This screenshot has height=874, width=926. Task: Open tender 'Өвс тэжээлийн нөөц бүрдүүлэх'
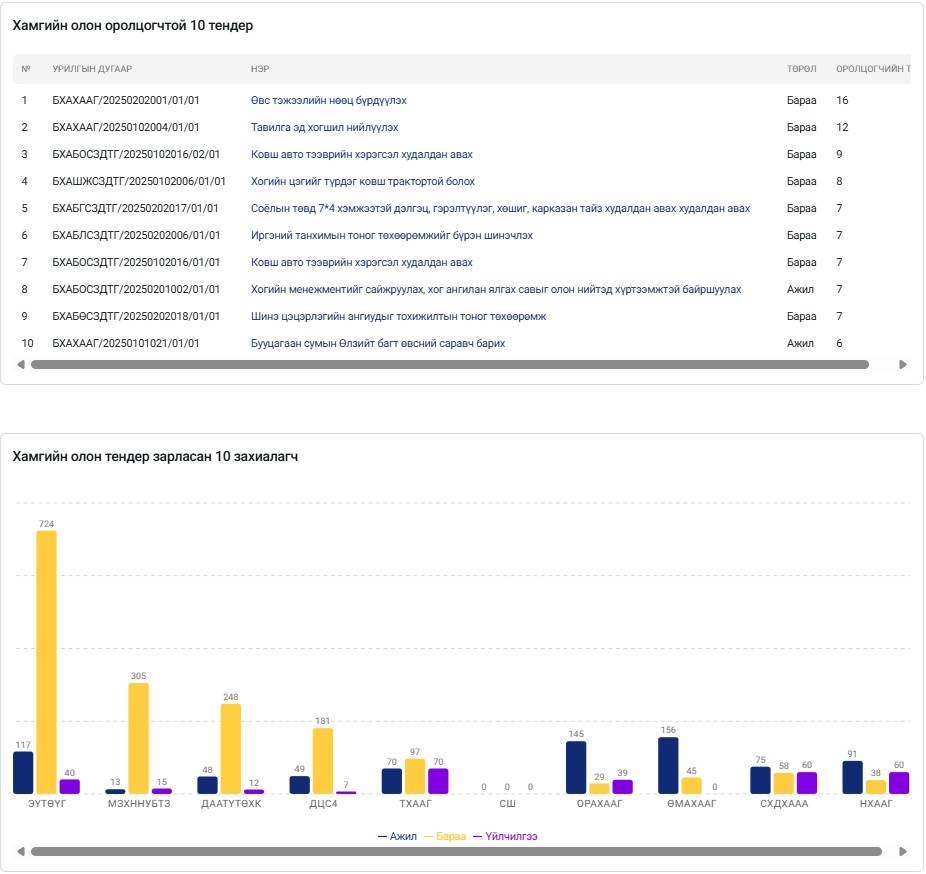pyautogui.click(x=328, y=101)
